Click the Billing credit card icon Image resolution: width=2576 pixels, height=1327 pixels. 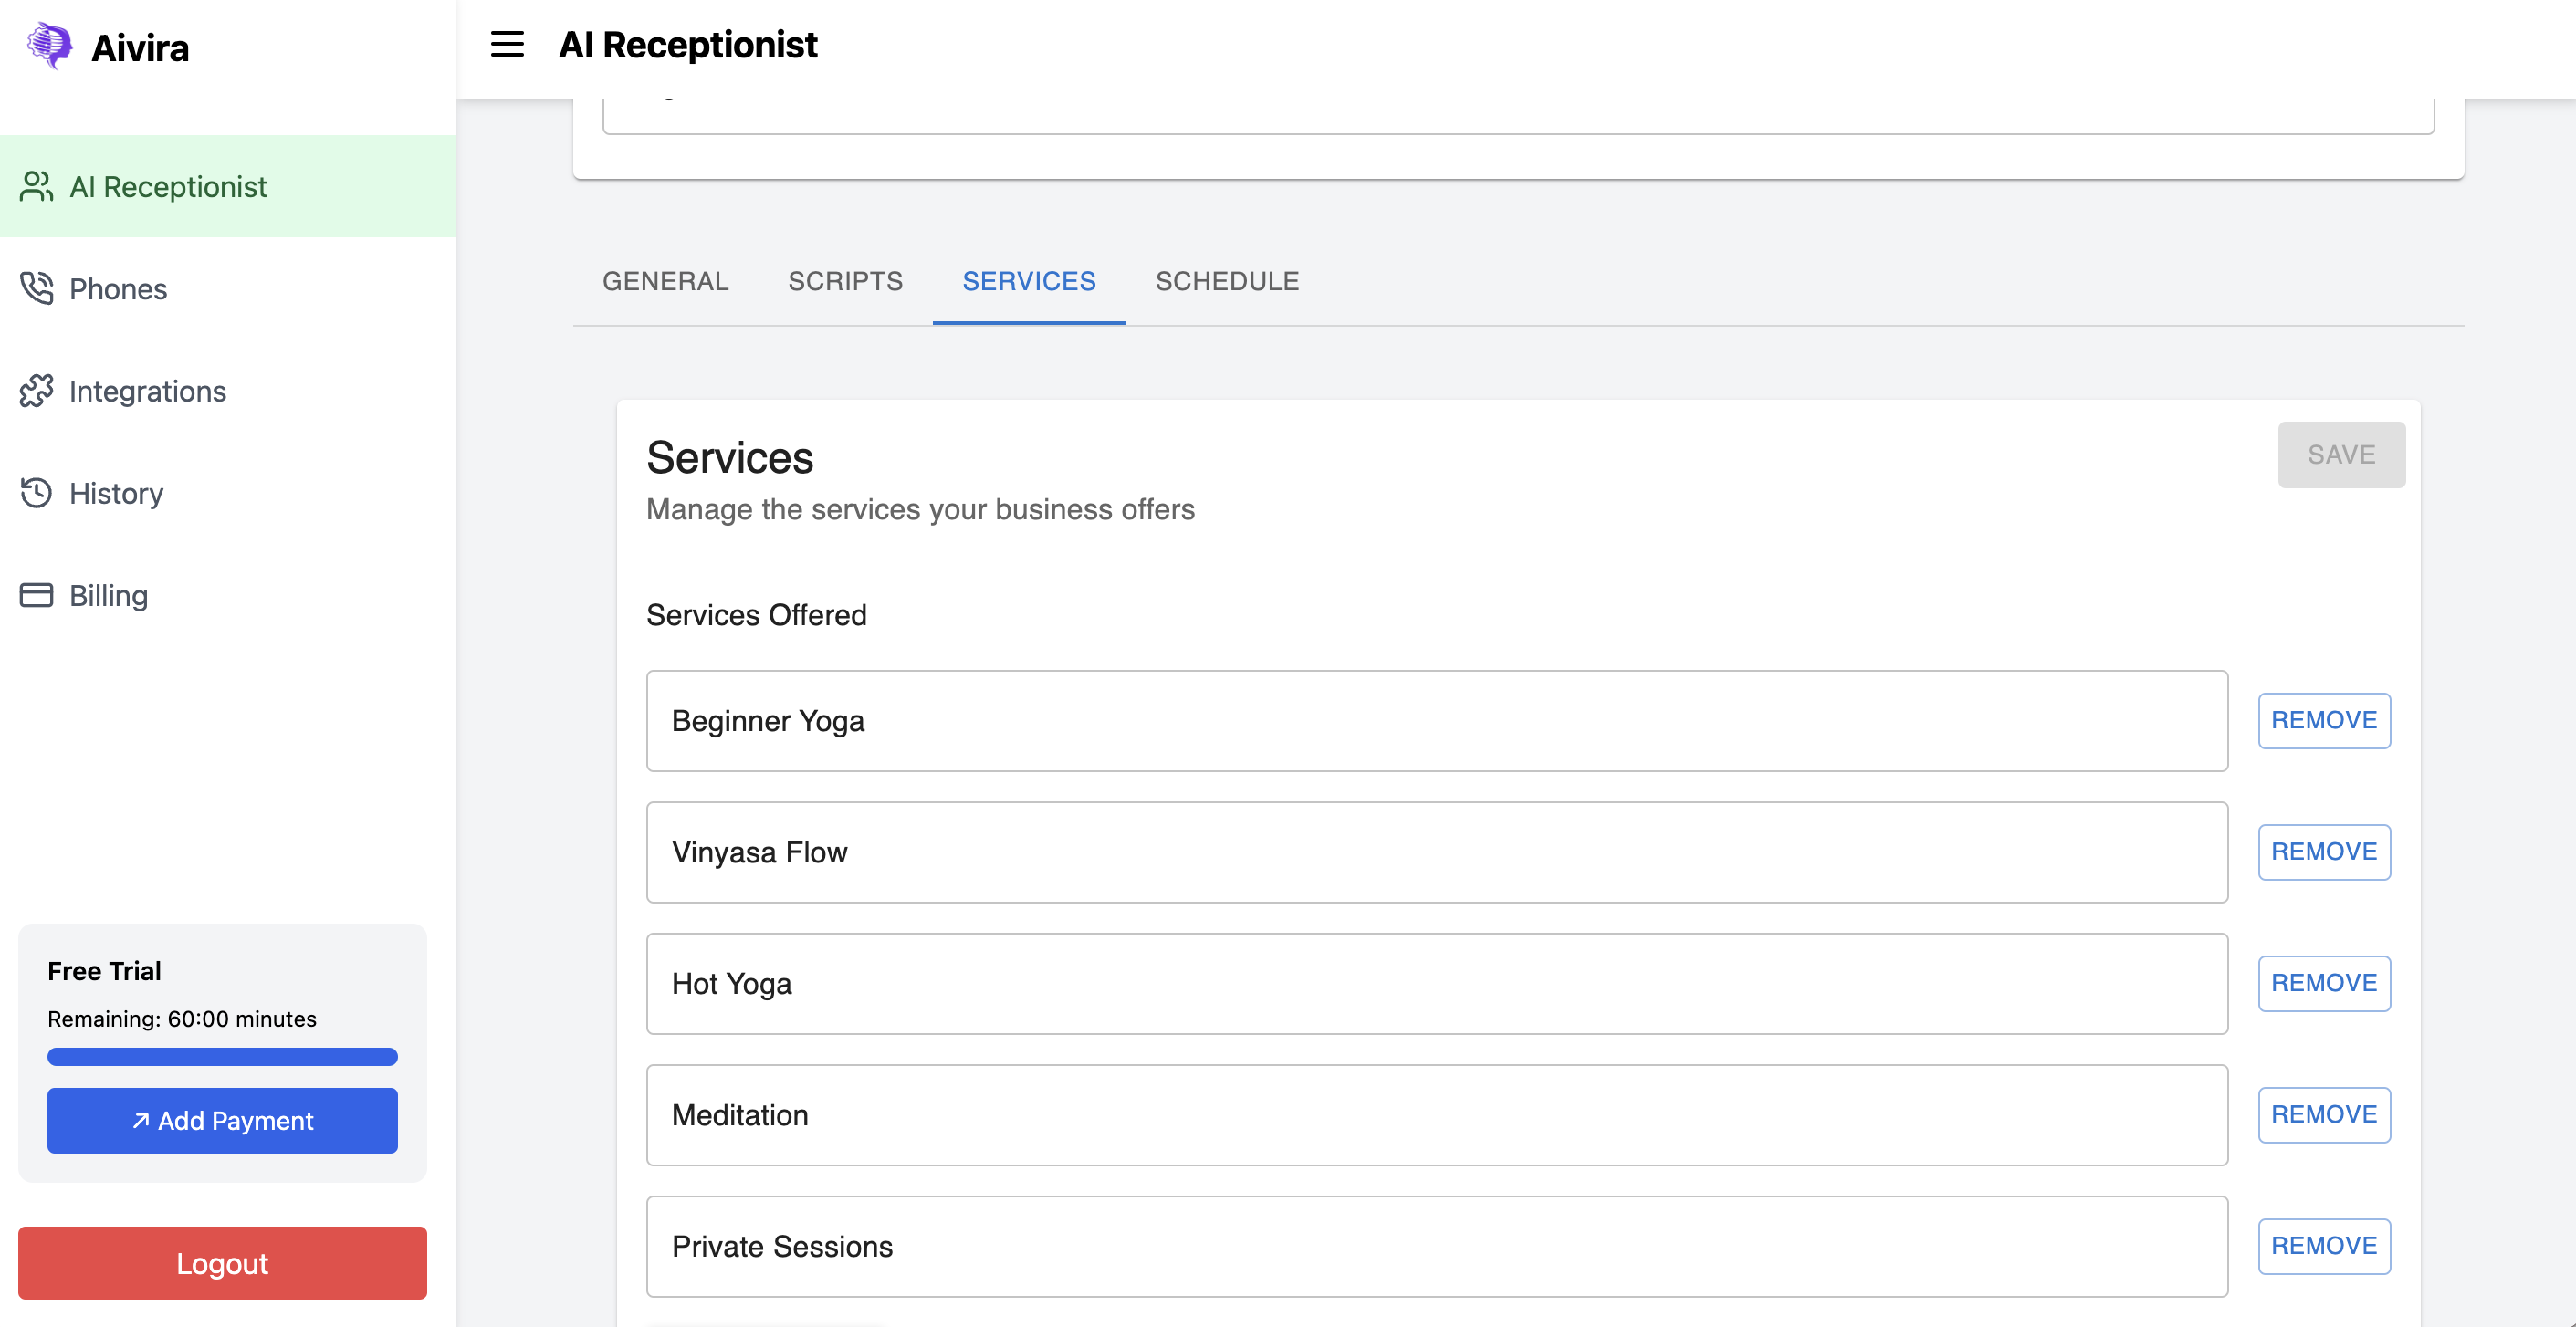(x=36, y=595)
